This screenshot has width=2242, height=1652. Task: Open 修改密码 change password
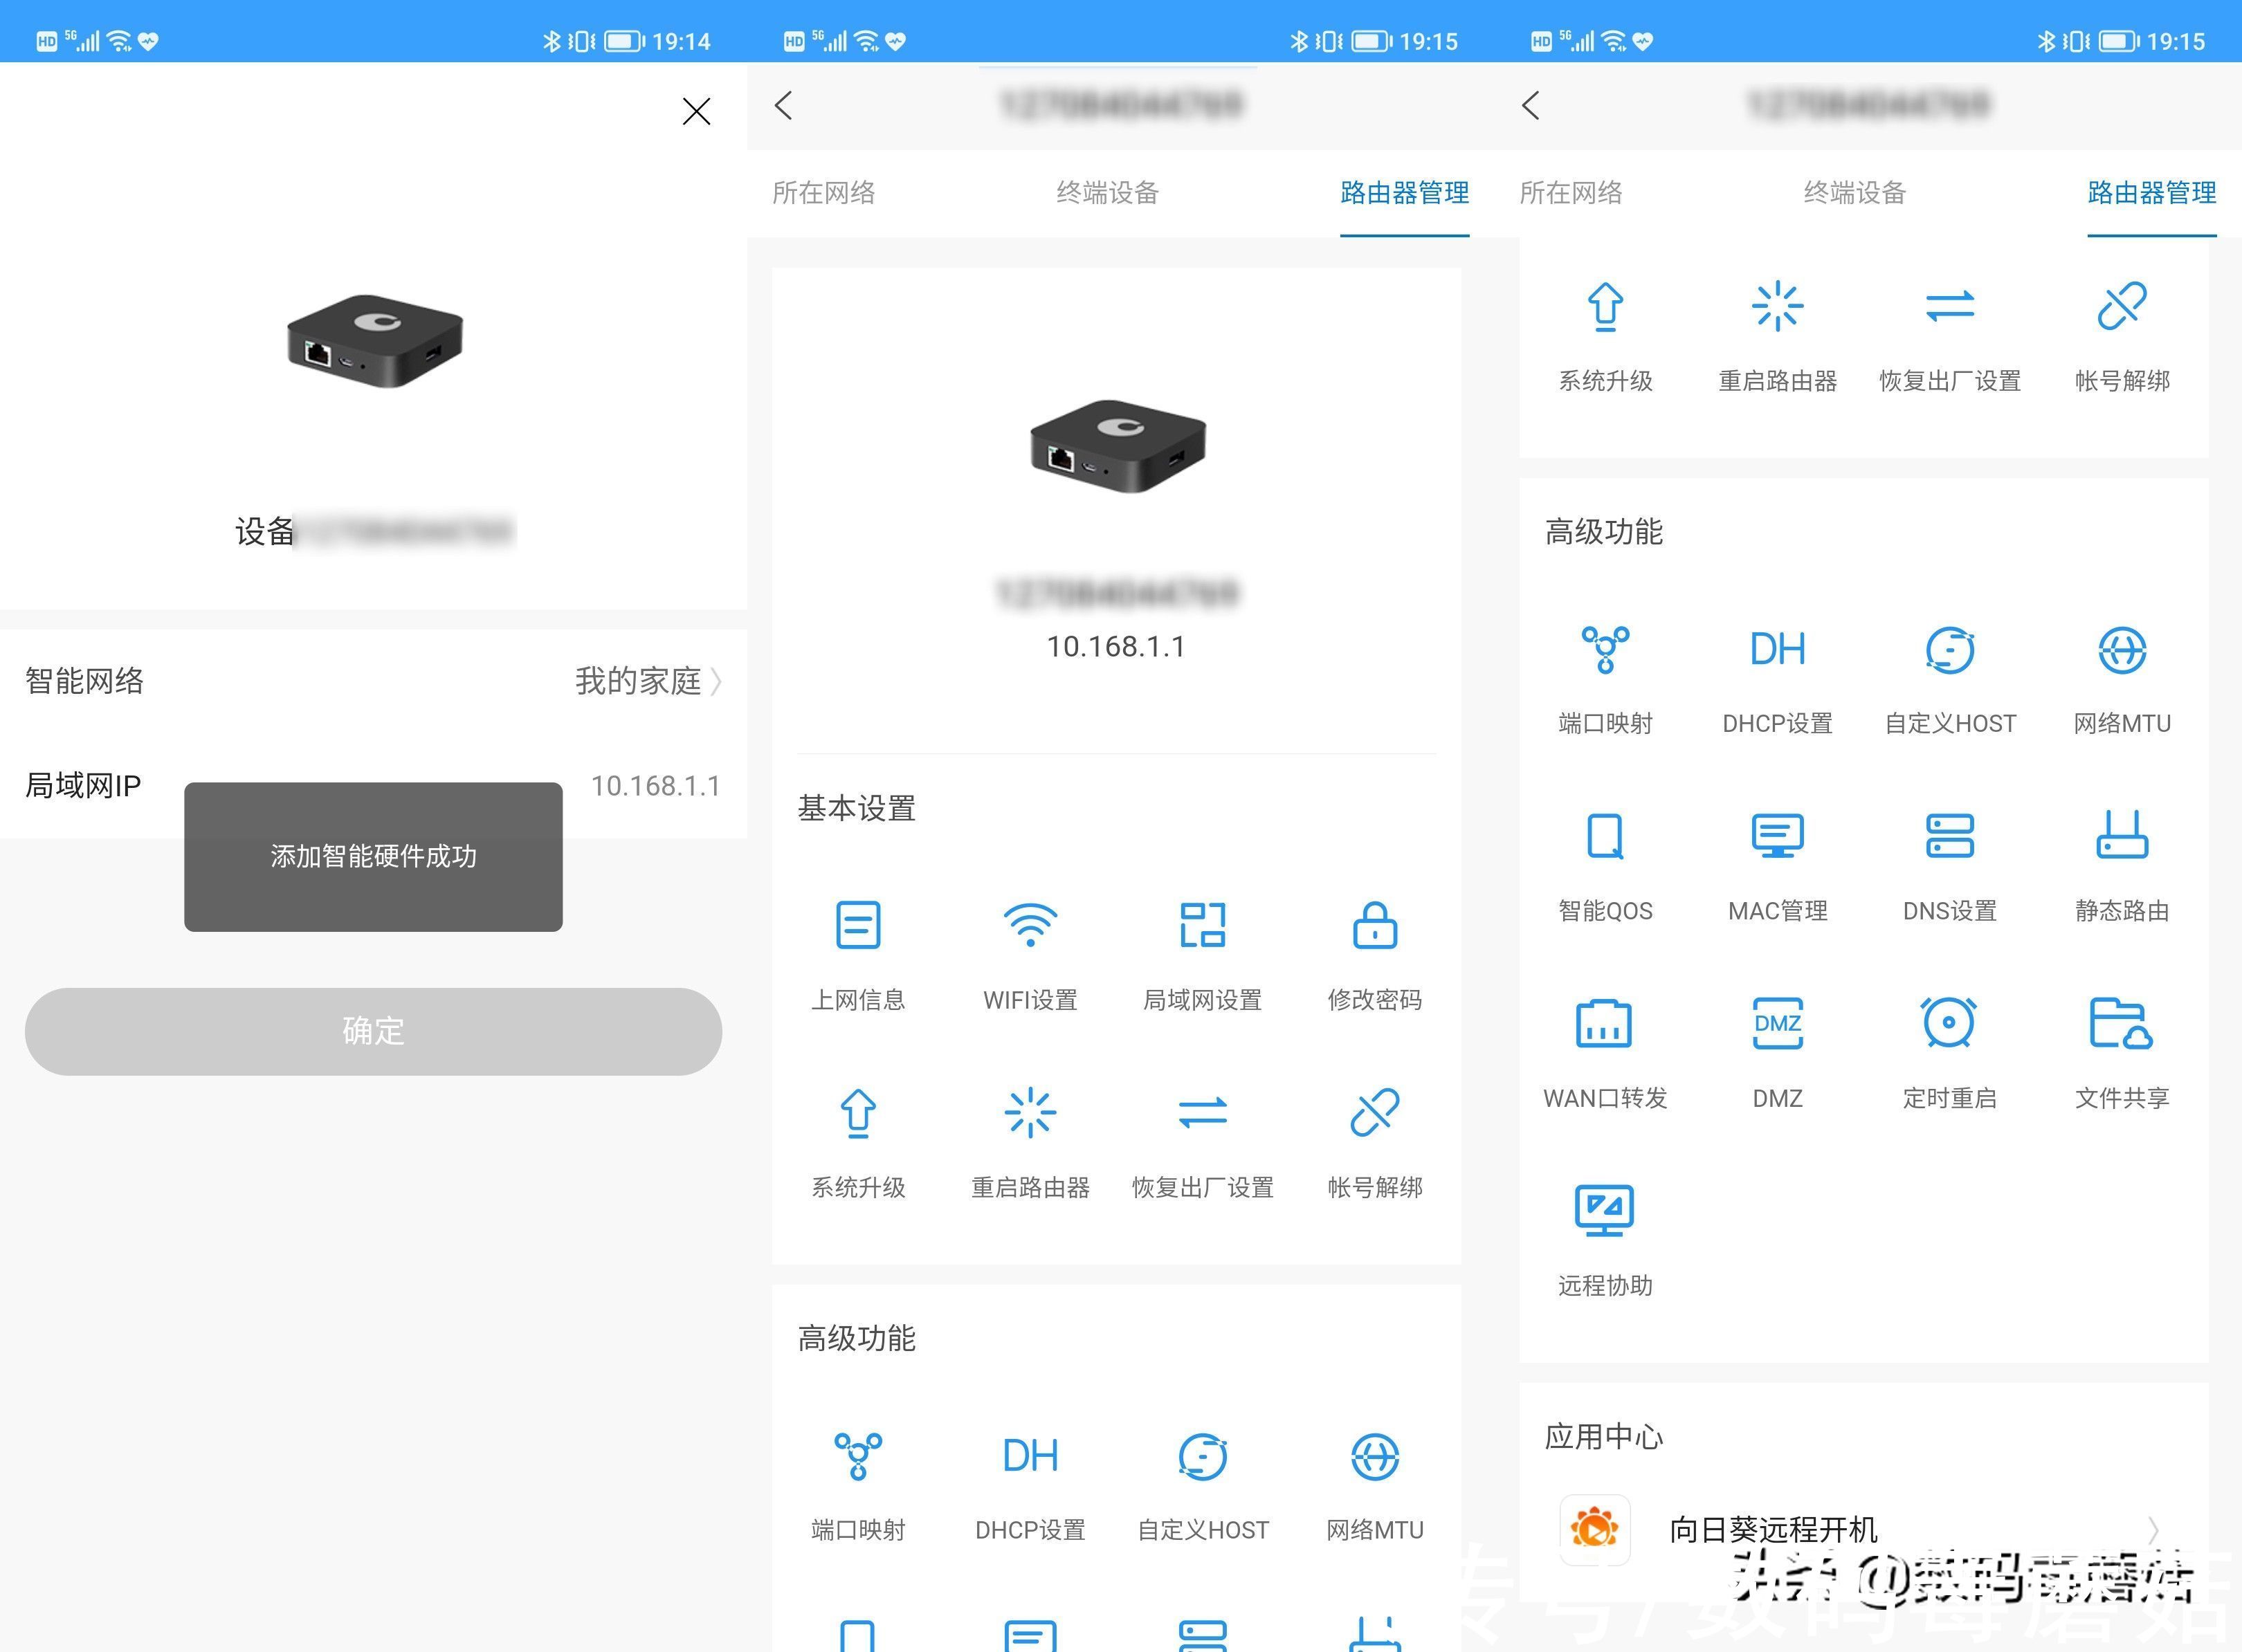click(1374, 955)
